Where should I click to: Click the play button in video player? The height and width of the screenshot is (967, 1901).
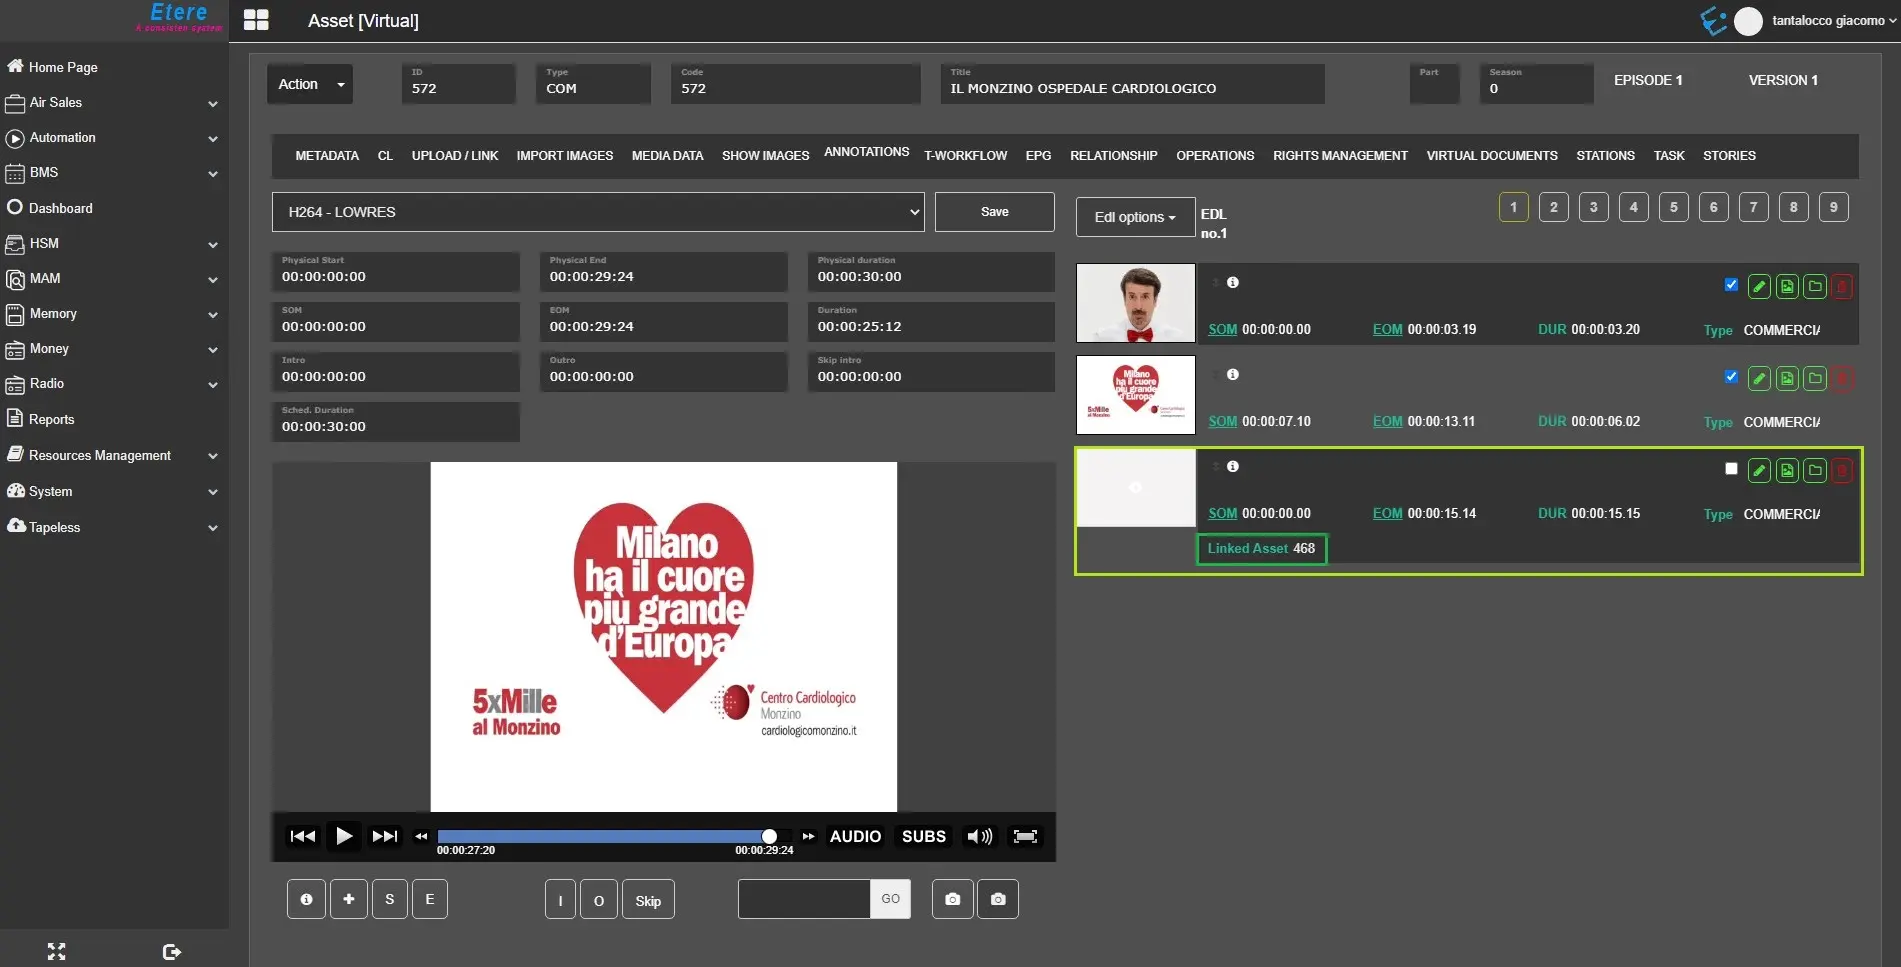click(x=343, y=836)
